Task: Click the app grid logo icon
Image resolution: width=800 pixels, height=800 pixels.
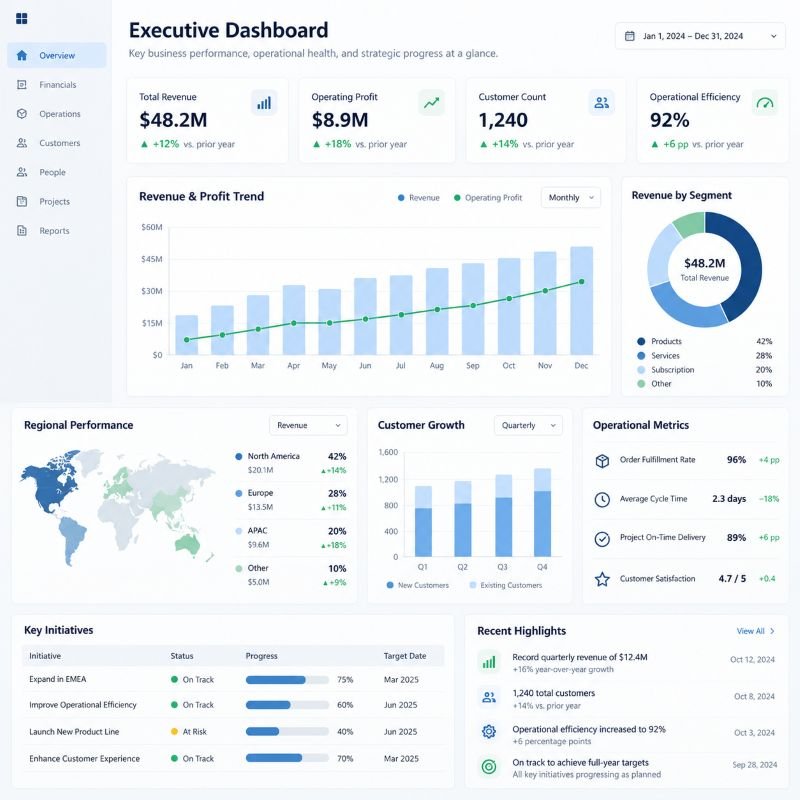Action: click(21, 19)
